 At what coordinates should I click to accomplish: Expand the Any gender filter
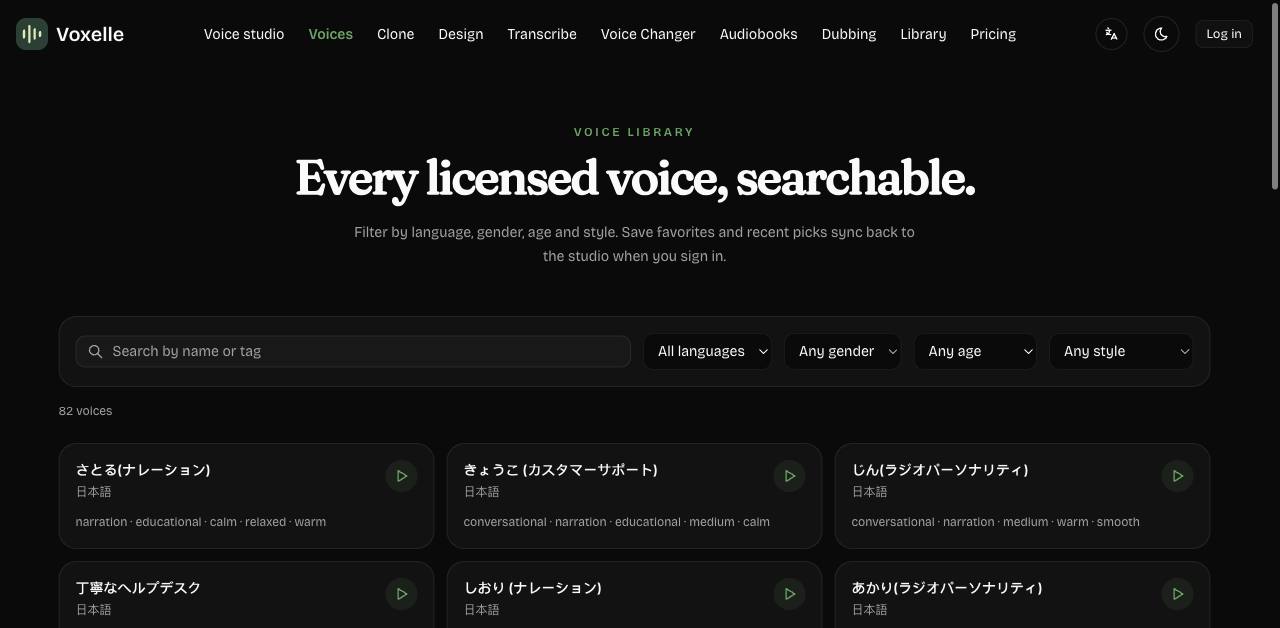pyautogui.click(x=843, y=352)
